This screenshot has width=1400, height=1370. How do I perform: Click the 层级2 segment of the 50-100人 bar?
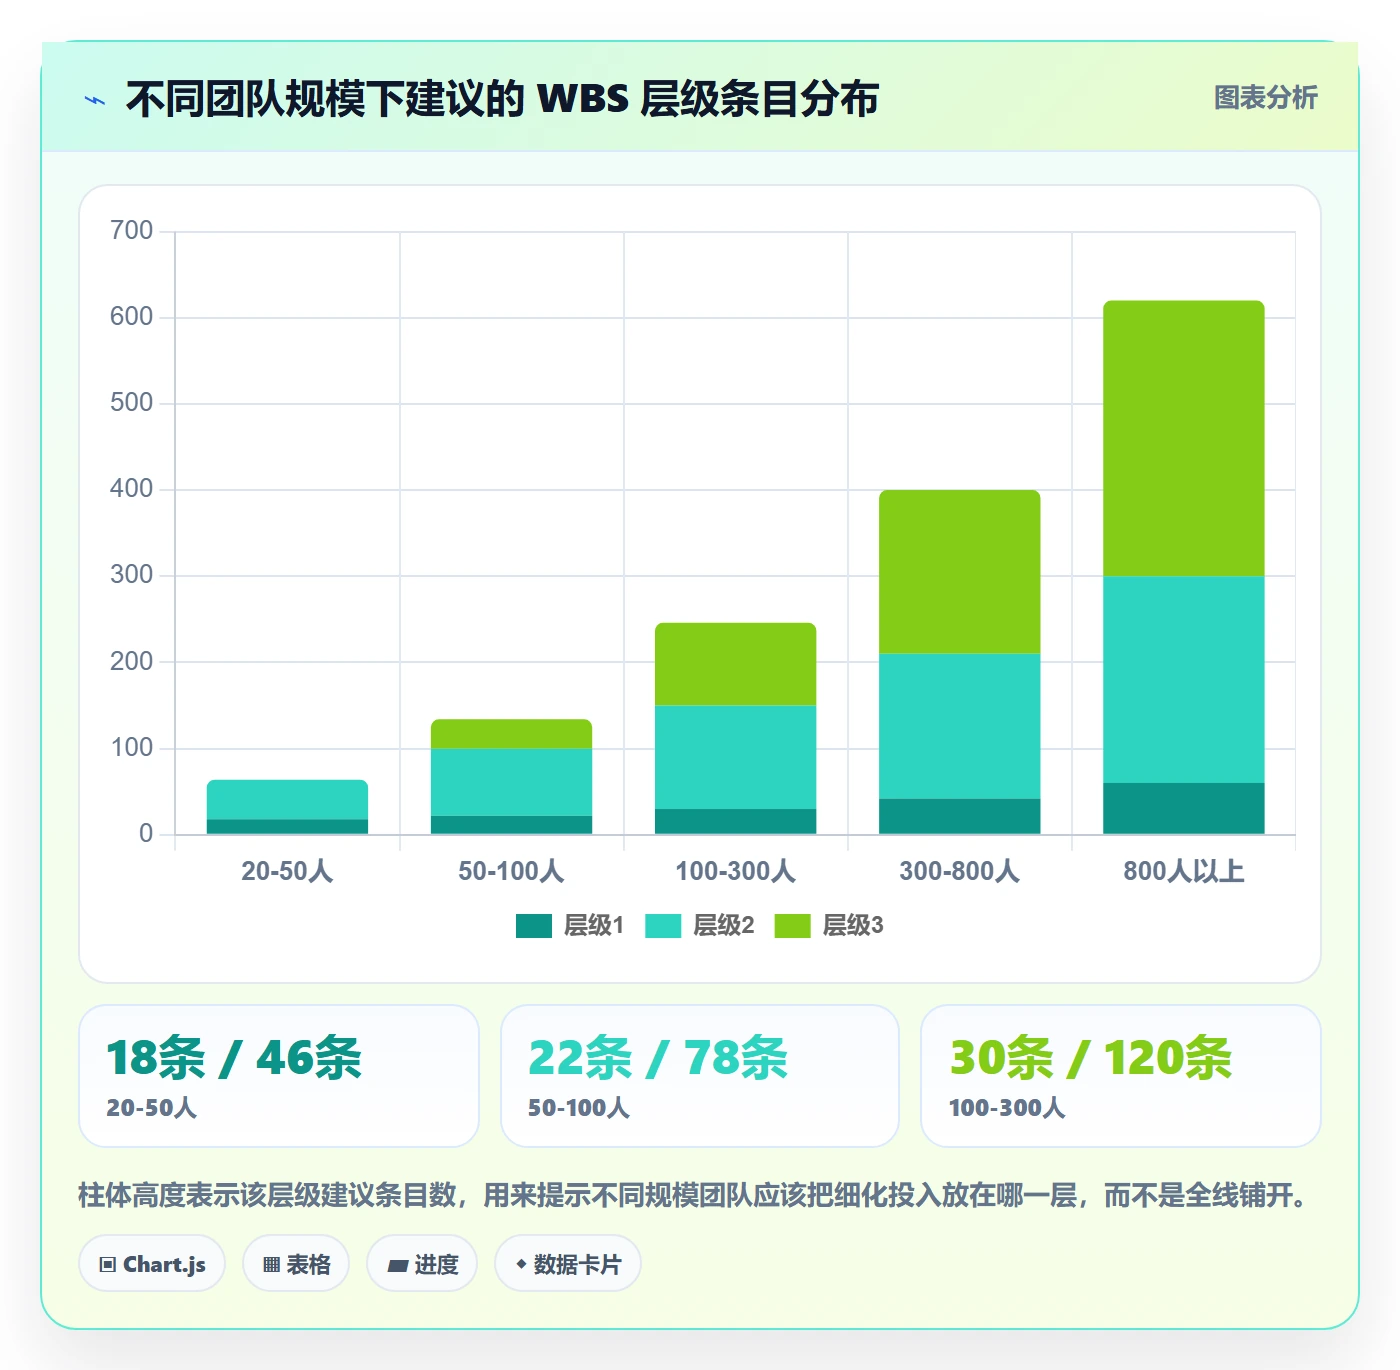click(x=512, y=782)
